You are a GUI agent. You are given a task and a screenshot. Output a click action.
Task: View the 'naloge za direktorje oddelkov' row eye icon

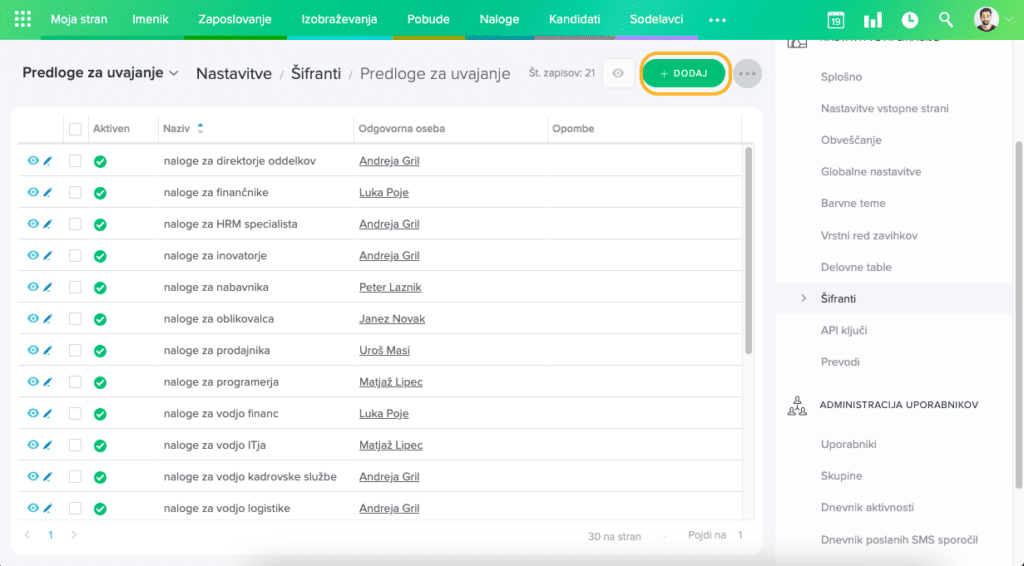pyautogui.click(x=33, y=160)
